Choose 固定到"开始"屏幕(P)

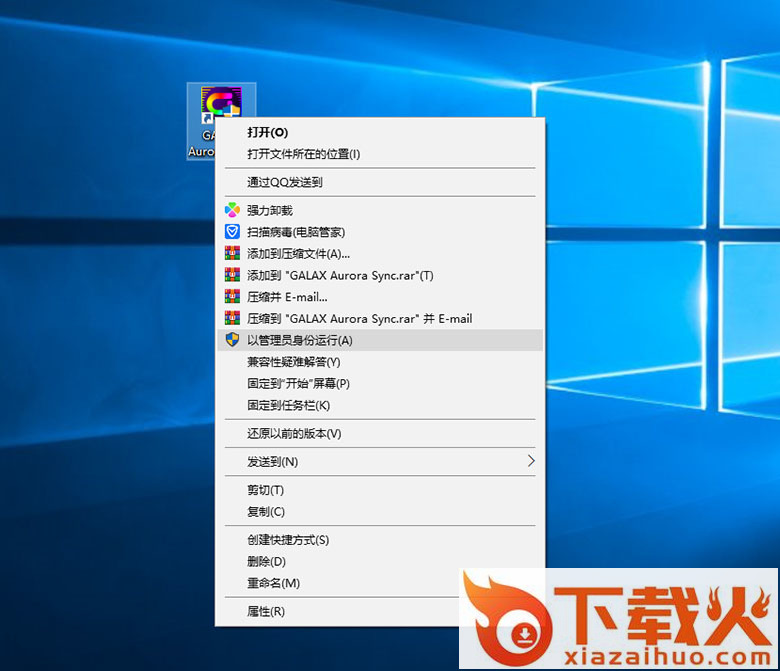point(298,384)
